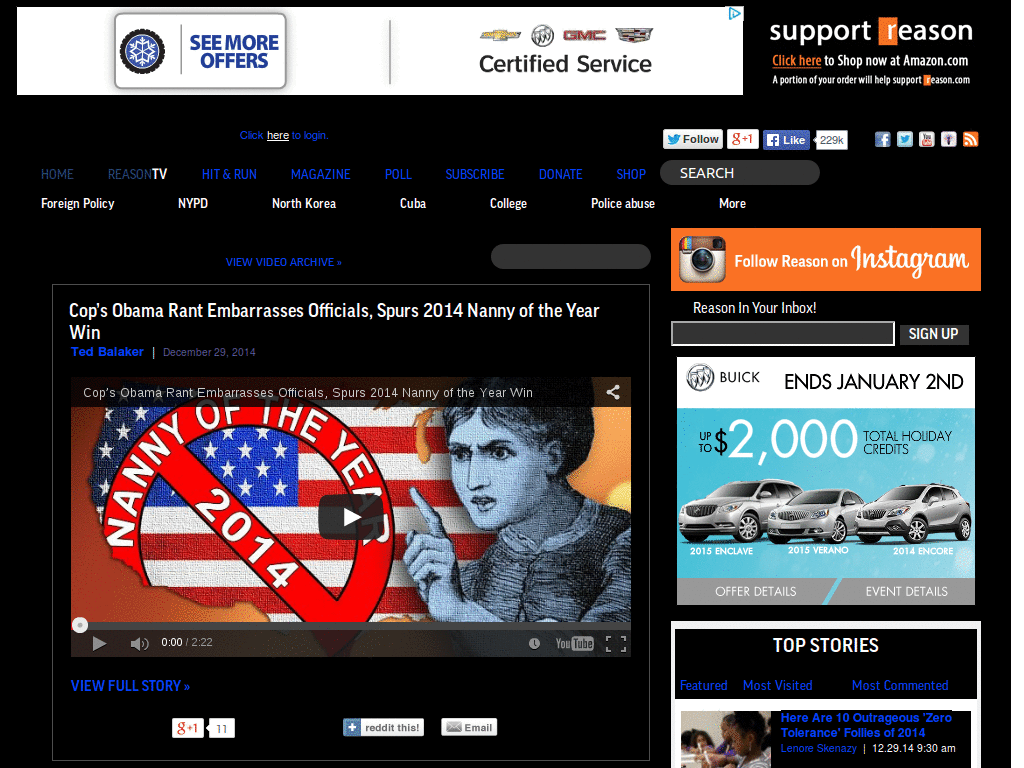This screenshot has height=768, width=1024.
Task: Click the 229k Facebook like count
Action: (x=831, y=140)
